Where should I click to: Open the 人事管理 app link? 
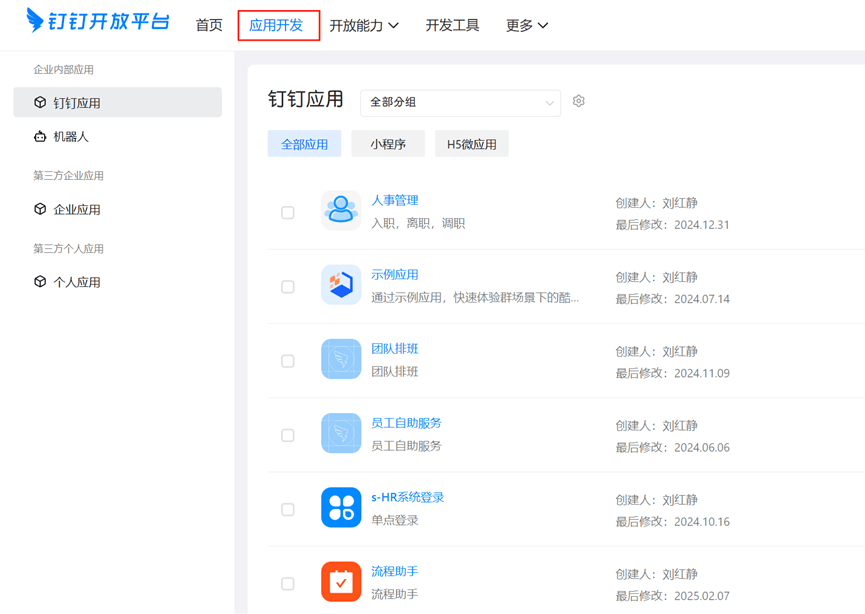pos(395,200)
